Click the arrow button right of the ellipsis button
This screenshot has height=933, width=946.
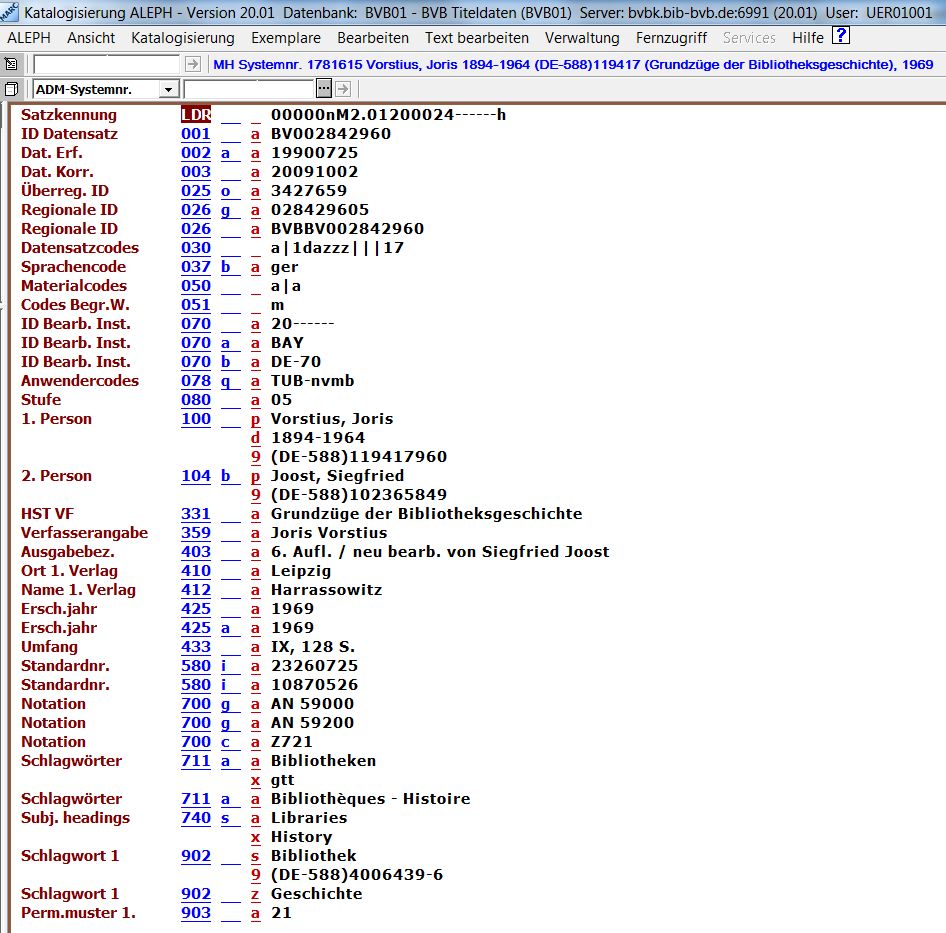tap(344, 89)
